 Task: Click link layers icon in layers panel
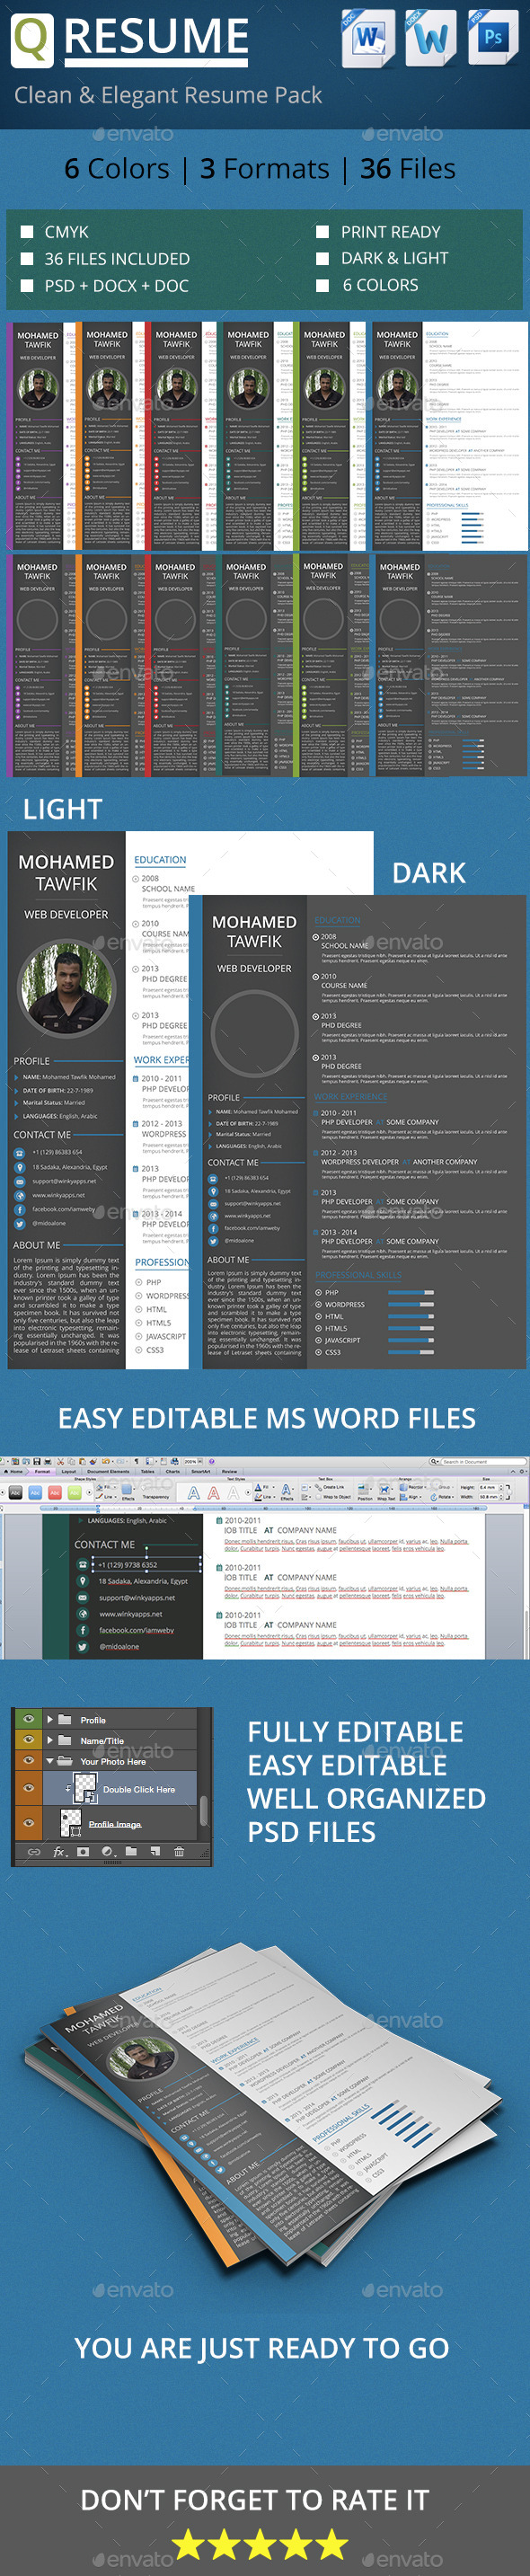point(34,1852)
